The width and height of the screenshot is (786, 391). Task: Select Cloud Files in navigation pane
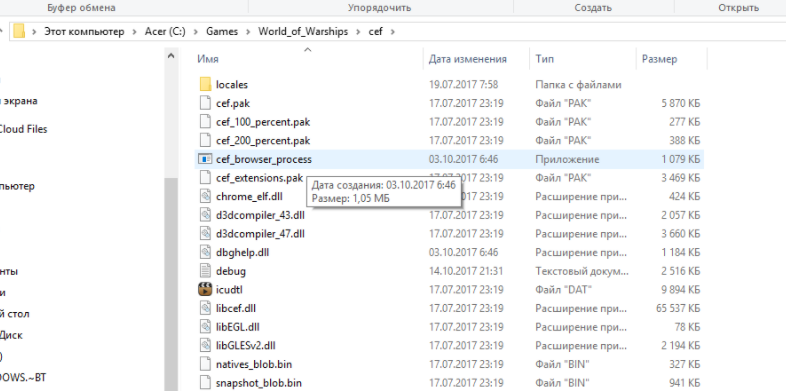23,129
